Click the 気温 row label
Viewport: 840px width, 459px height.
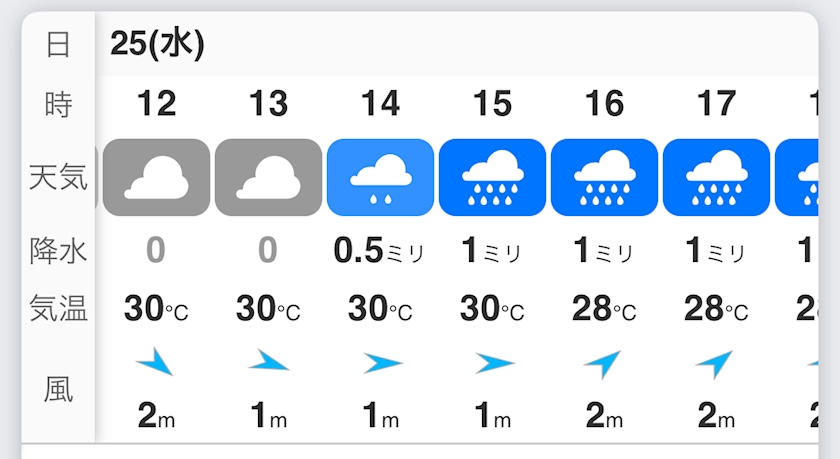click(x=58, y=310)
